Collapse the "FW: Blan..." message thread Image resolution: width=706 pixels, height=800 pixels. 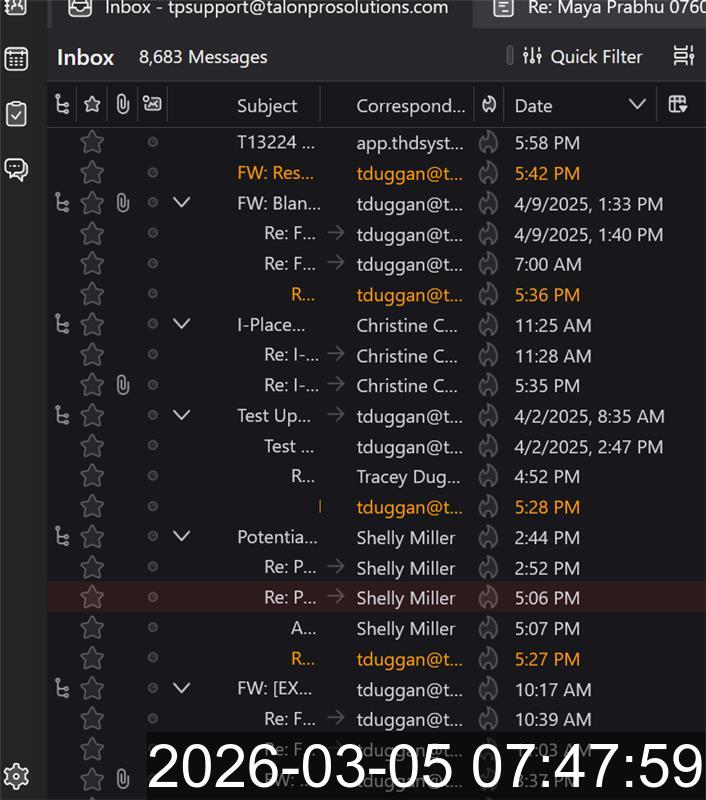(x=181, y=203)
